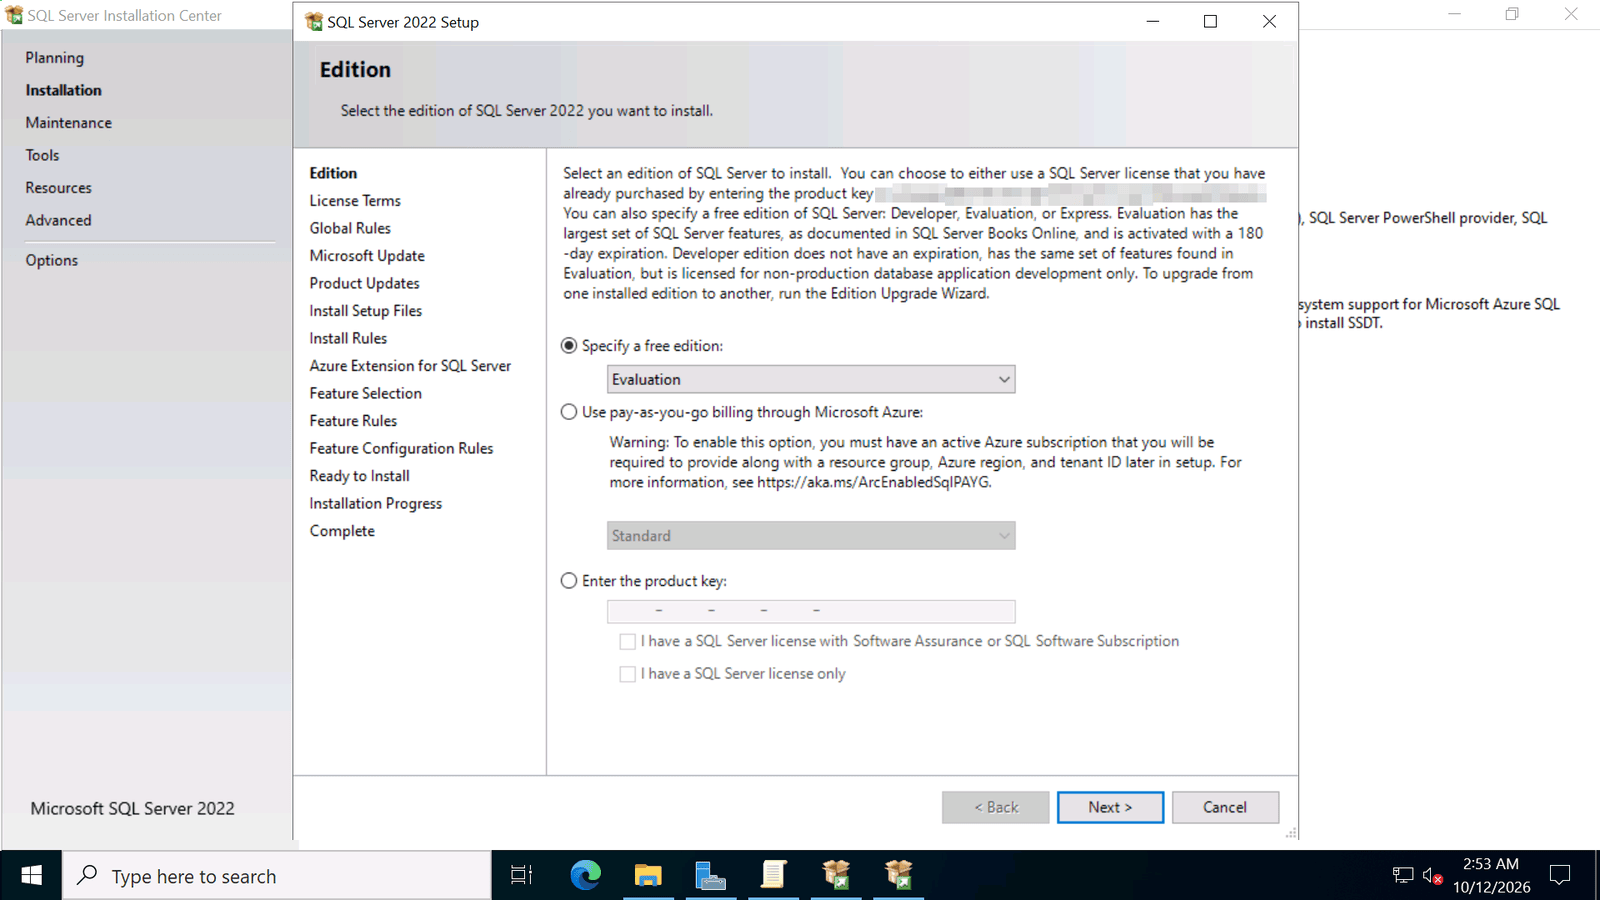The image size is (1600, 900).
Task: Click the Feature Selection setup step
Action: (x=366, y=394)
